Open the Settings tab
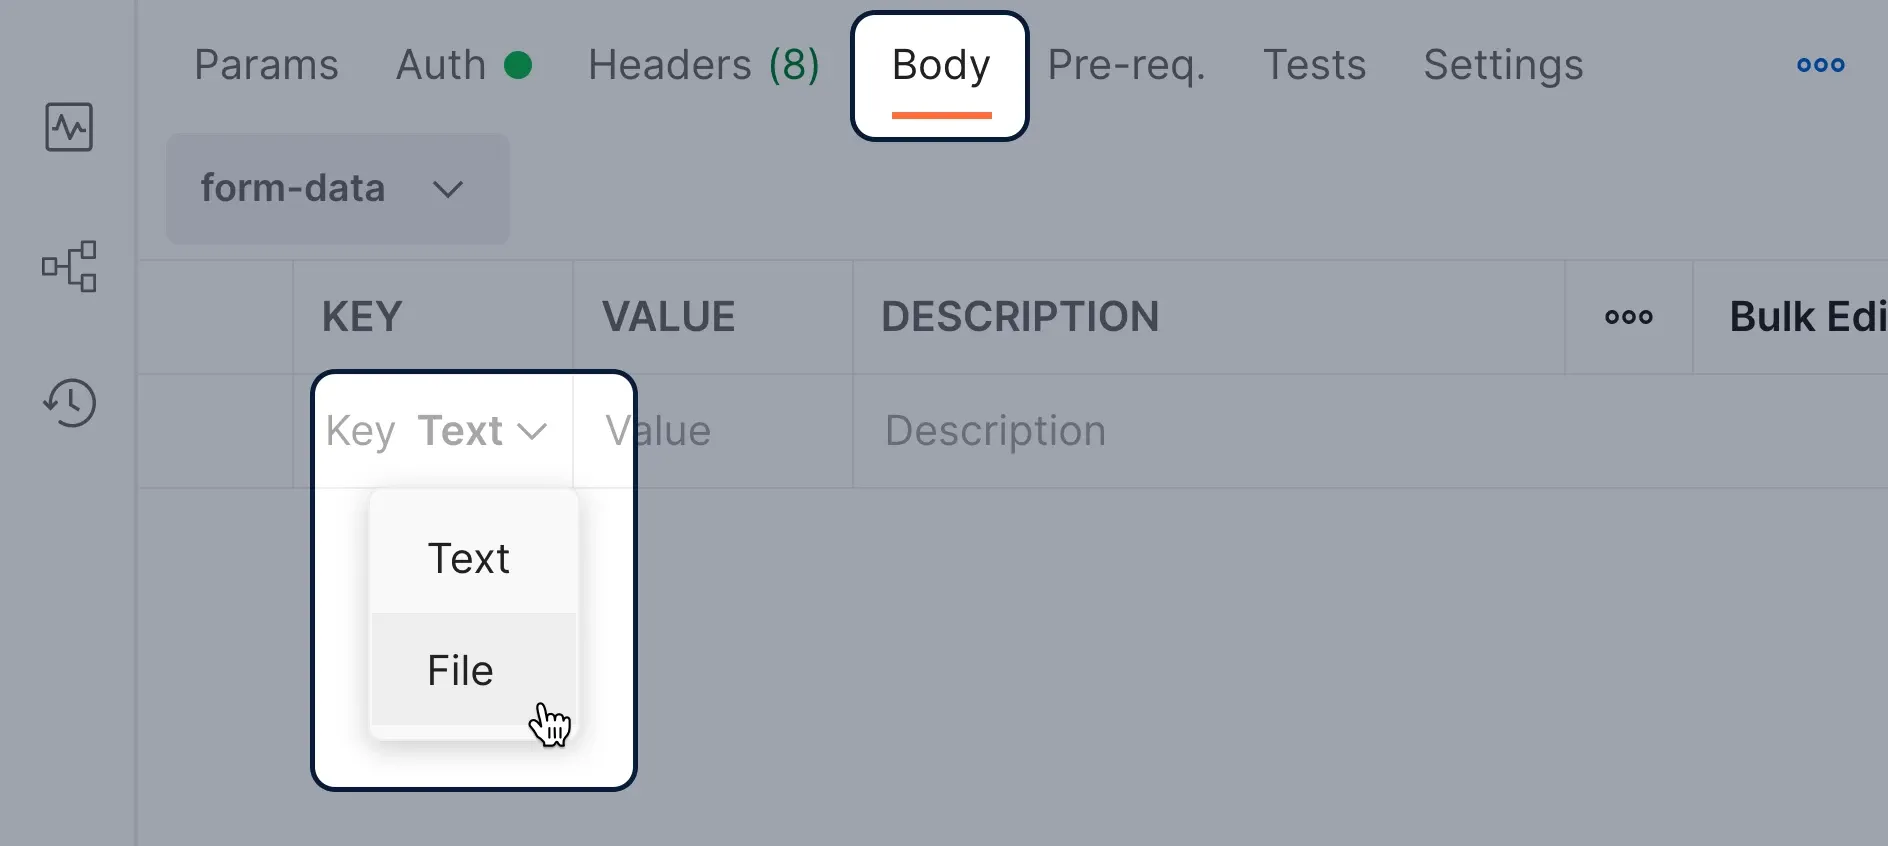 tap(1503, 66)
